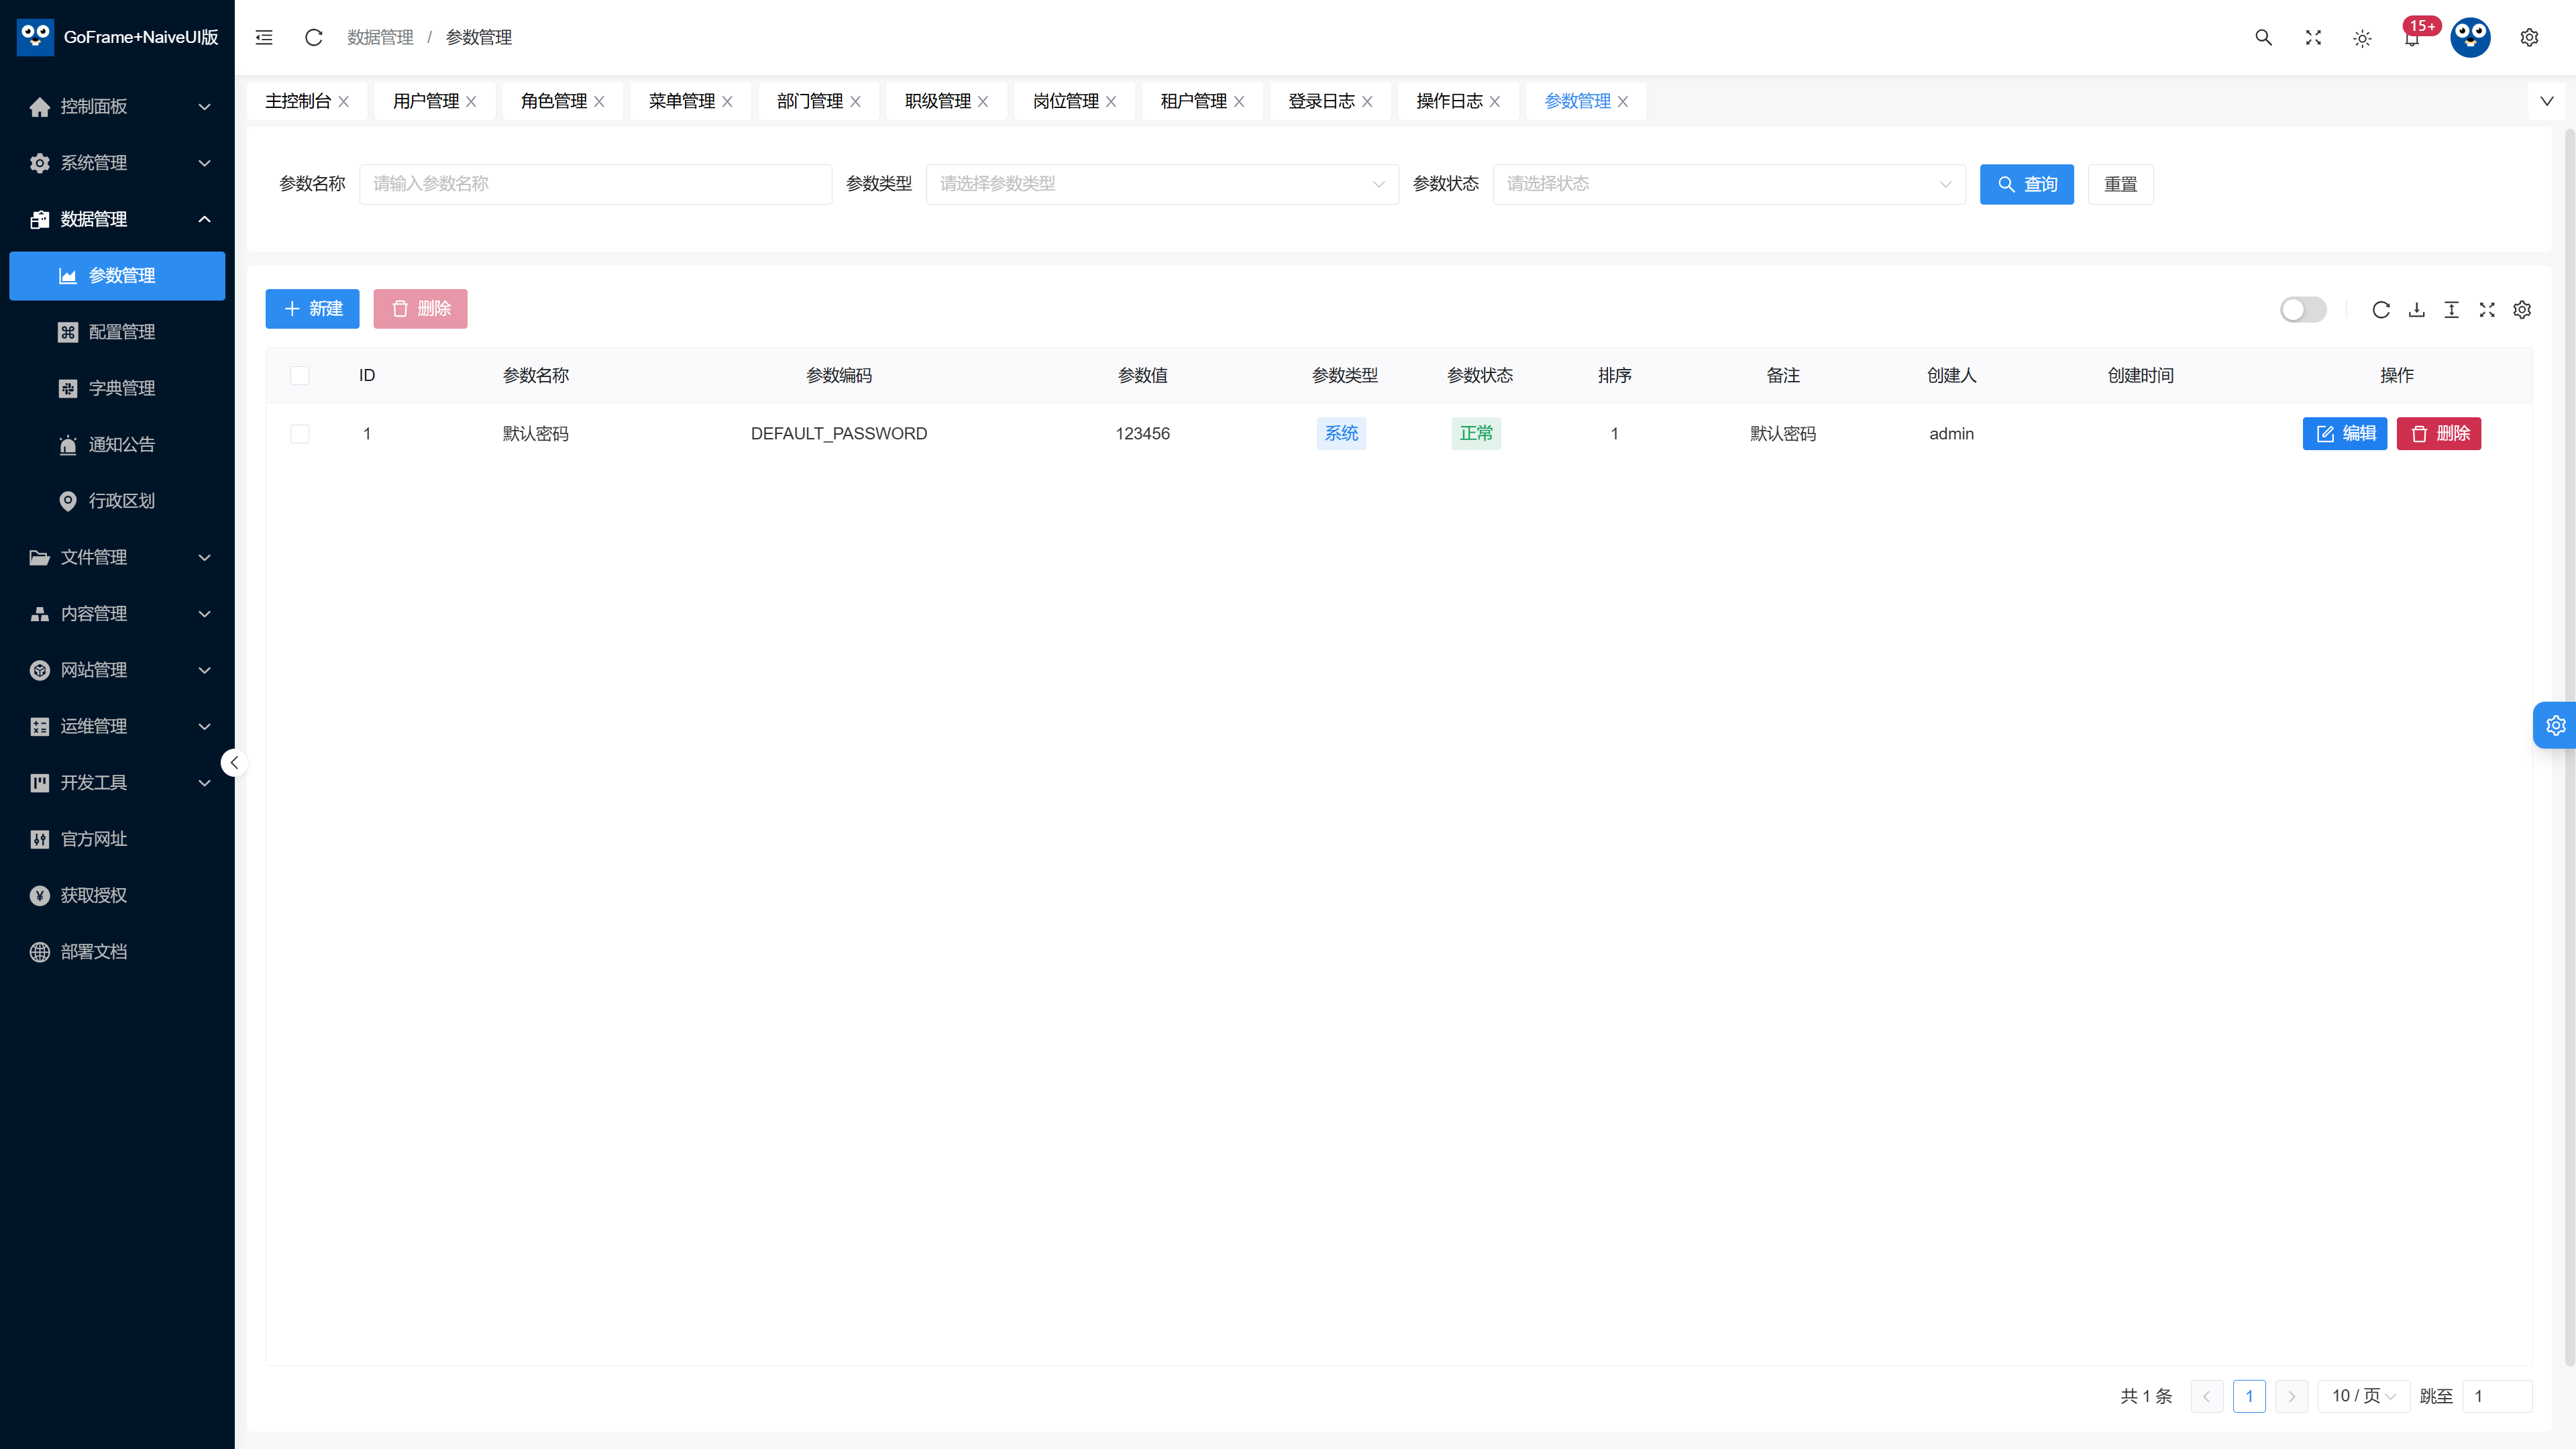
Task: Open 通知公告 in the sidebar
Action: [x=118, y=444]
